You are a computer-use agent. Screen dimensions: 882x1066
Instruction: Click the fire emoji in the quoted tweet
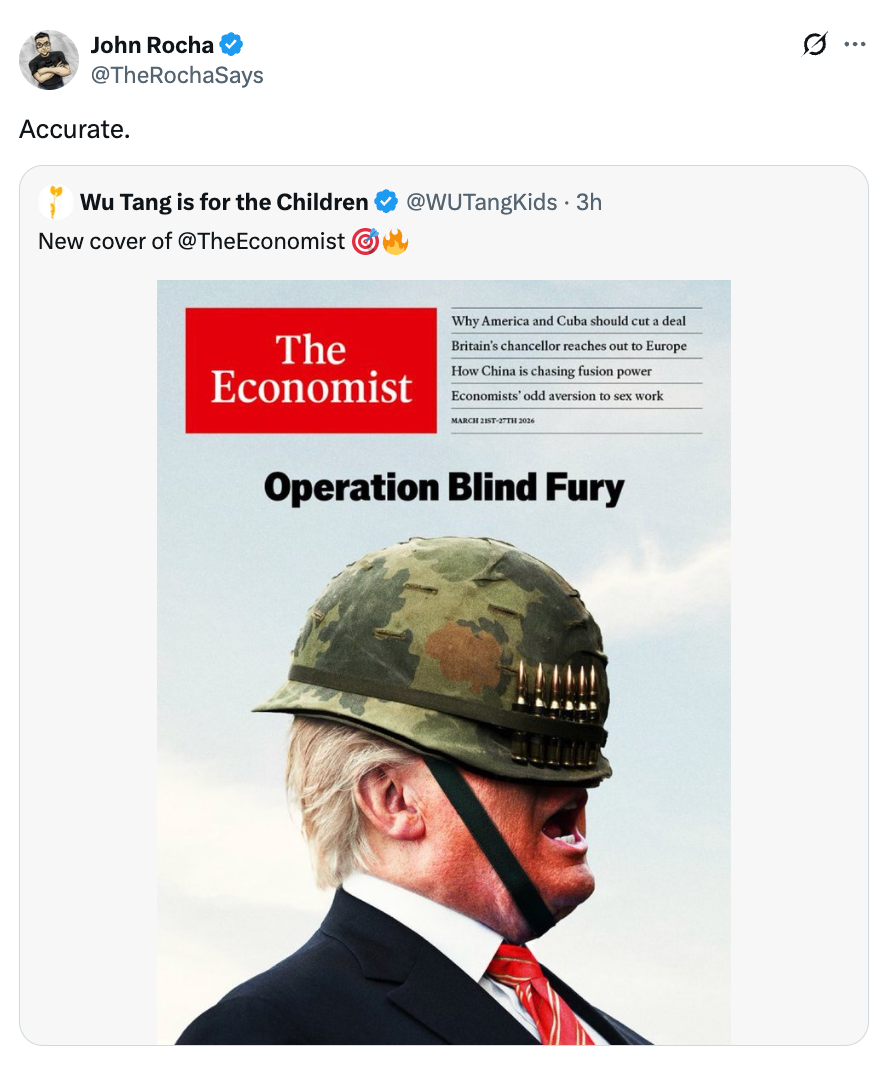click(x=399, y=240)
